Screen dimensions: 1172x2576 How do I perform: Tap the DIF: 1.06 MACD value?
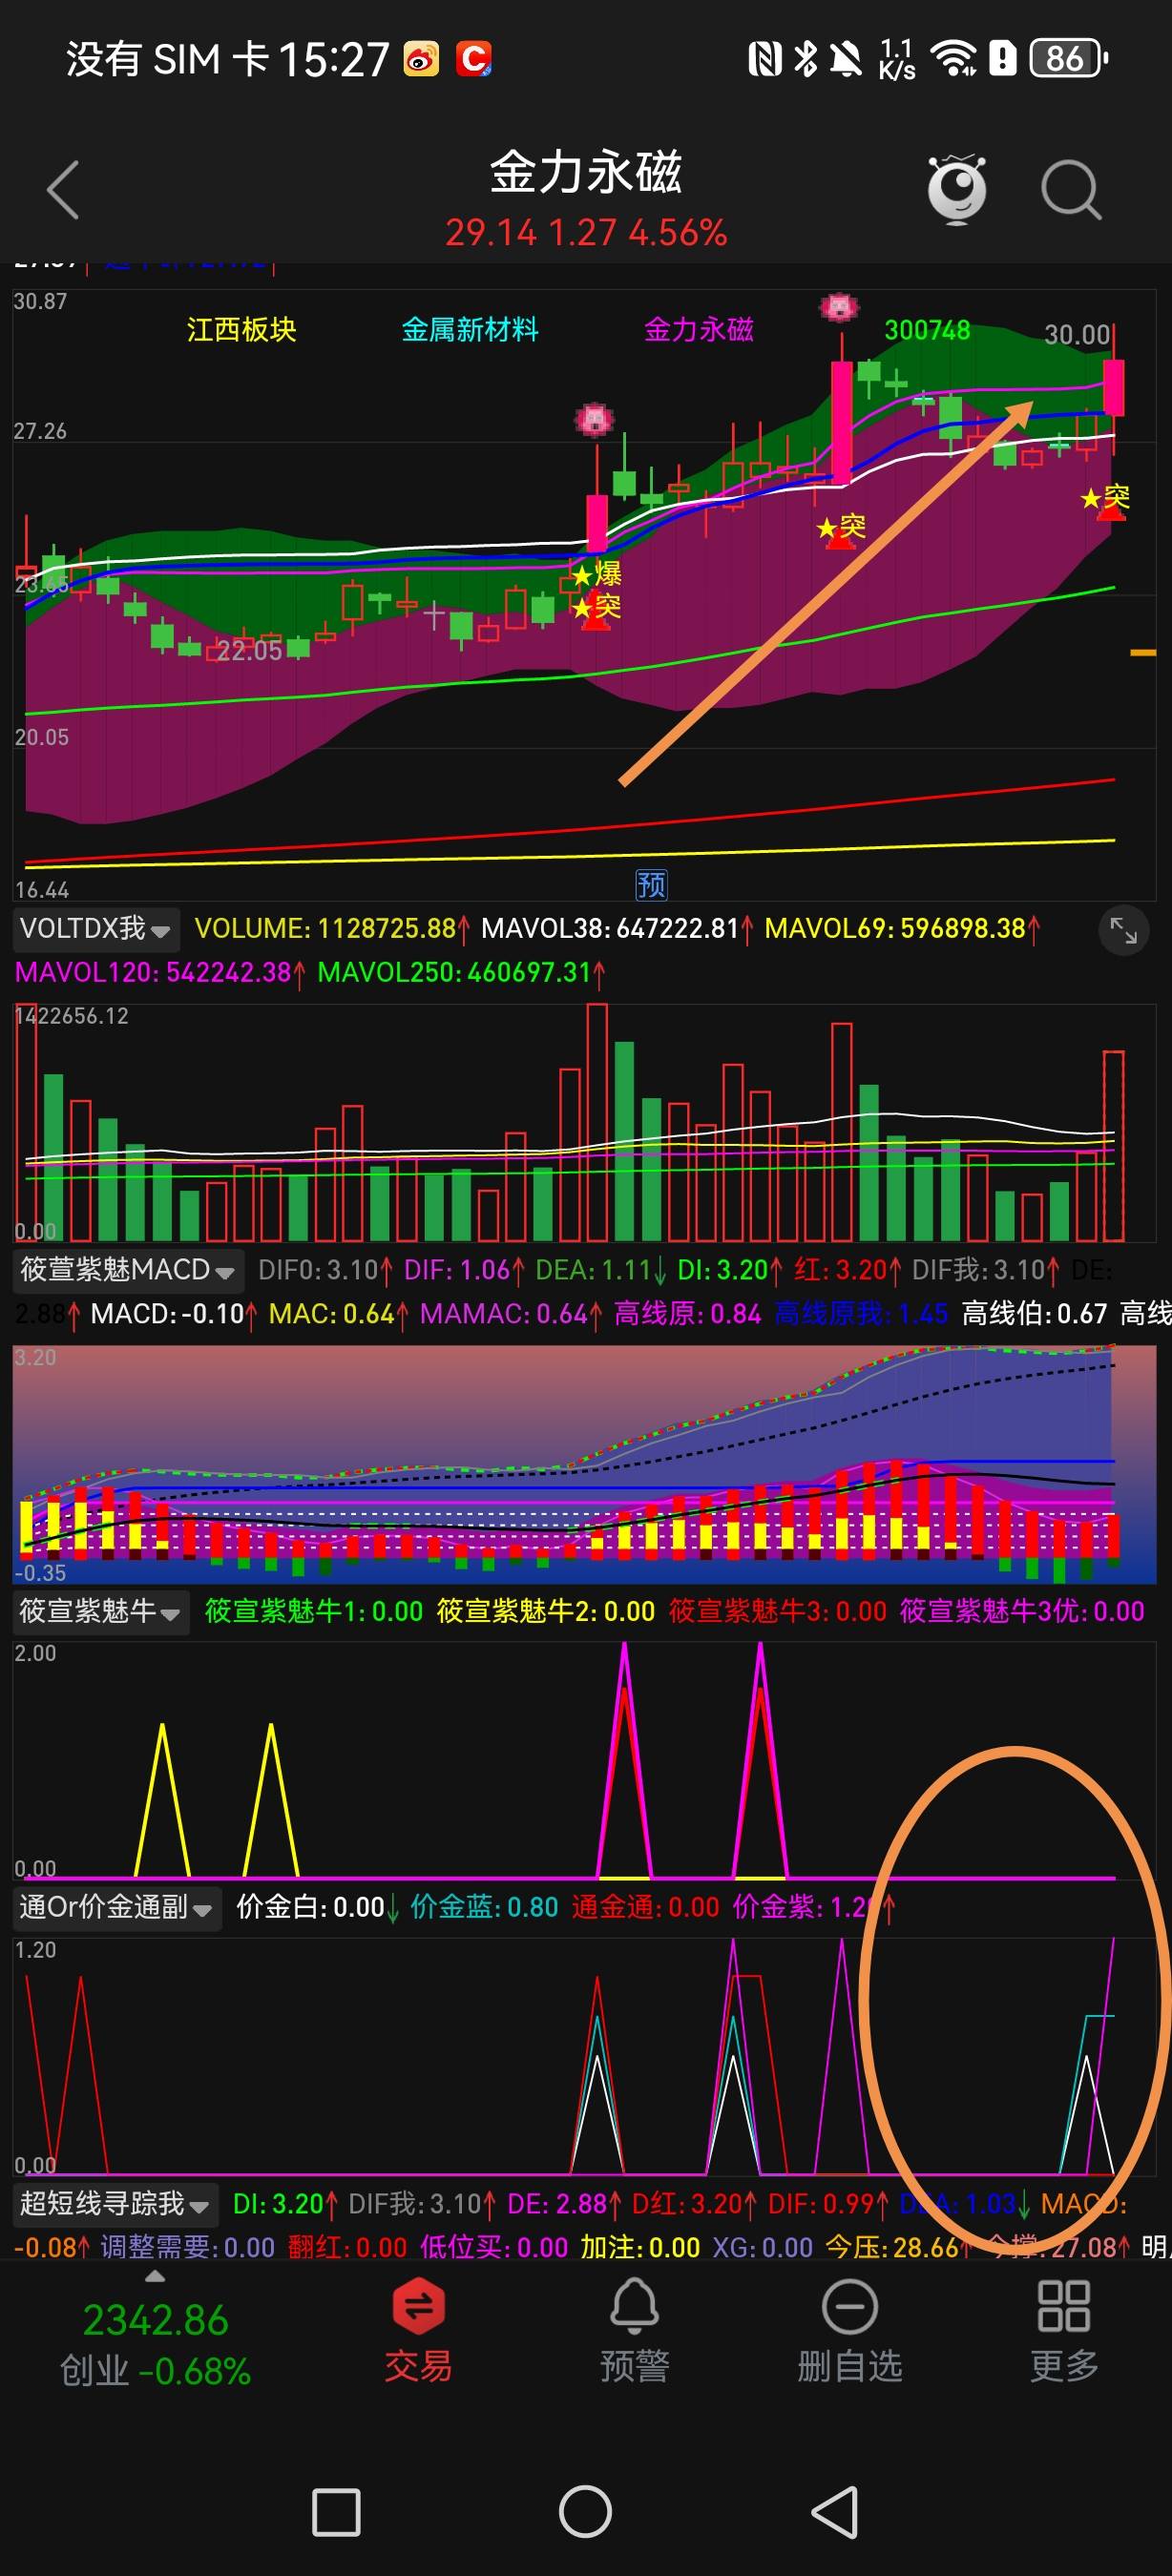[x=464, y=1270]
